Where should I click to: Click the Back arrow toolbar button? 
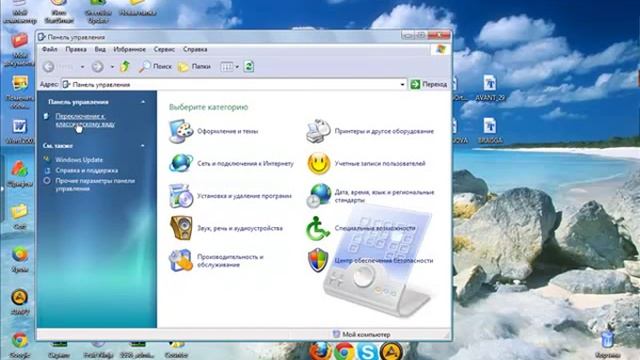point(49,67)
